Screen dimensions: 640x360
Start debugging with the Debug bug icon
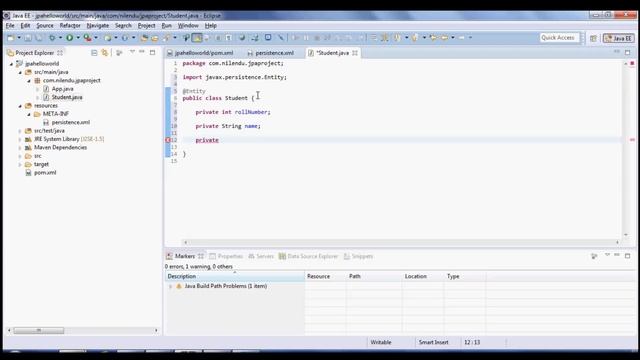52,38
